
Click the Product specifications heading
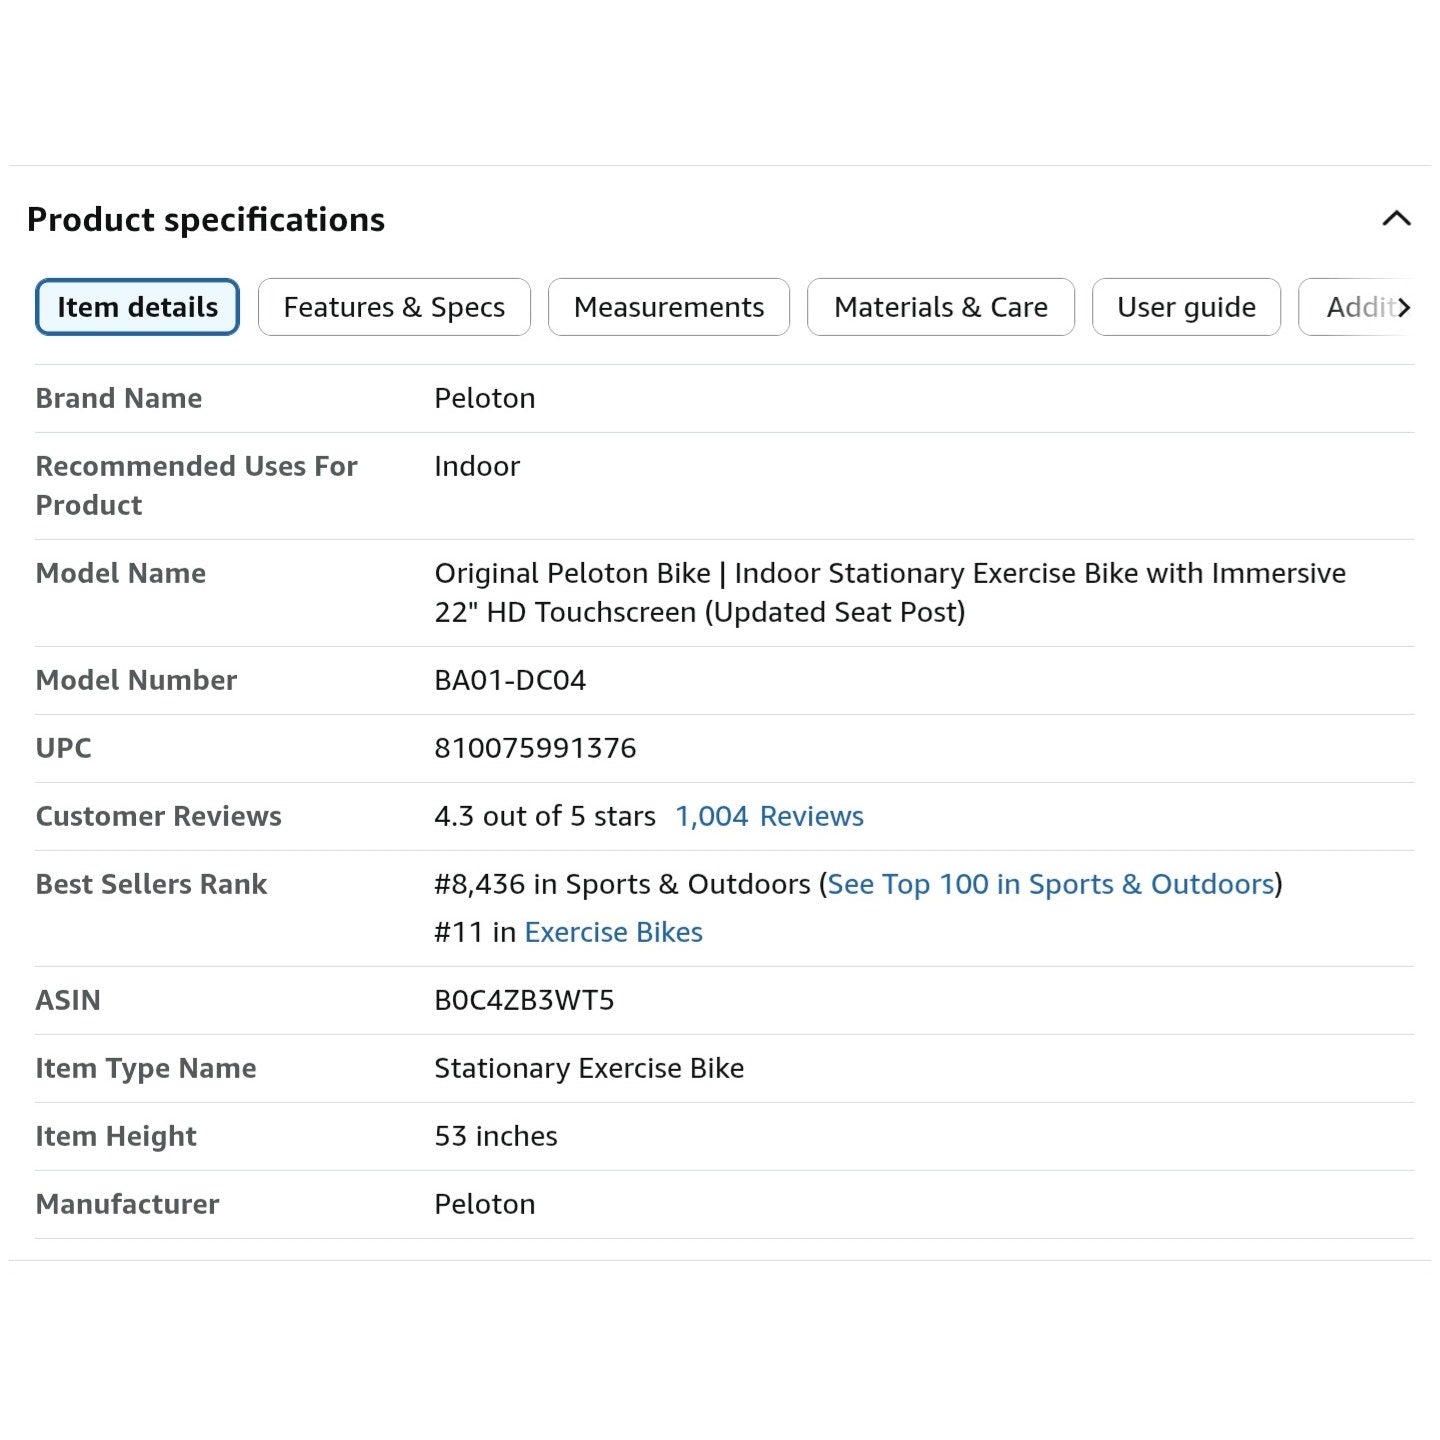(206, 219)
